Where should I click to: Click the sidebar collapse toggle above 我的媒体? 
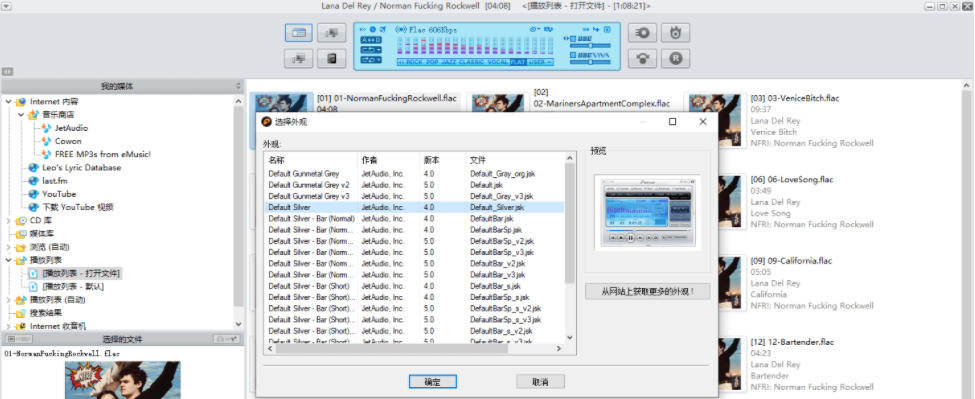[7, 71]
